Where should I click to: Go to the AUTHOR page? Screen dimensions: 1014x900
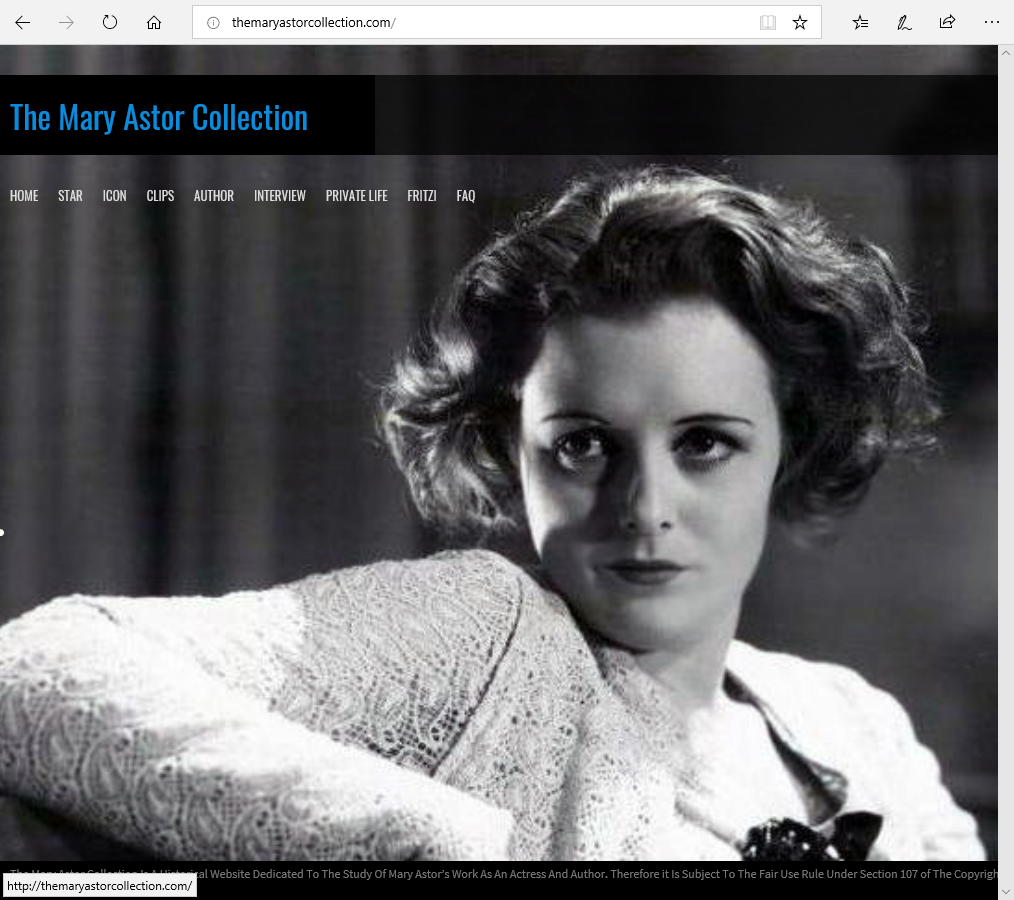[x=214, y=196]
